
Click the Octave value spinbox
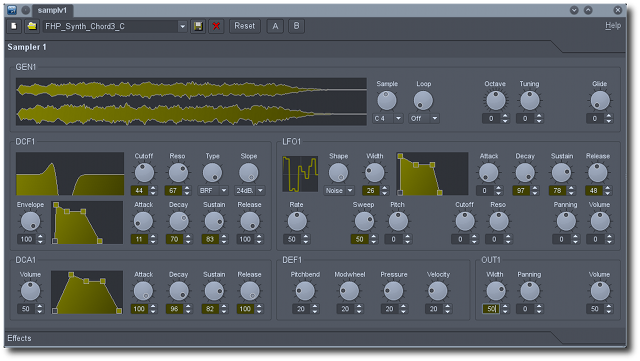(496, 118)
